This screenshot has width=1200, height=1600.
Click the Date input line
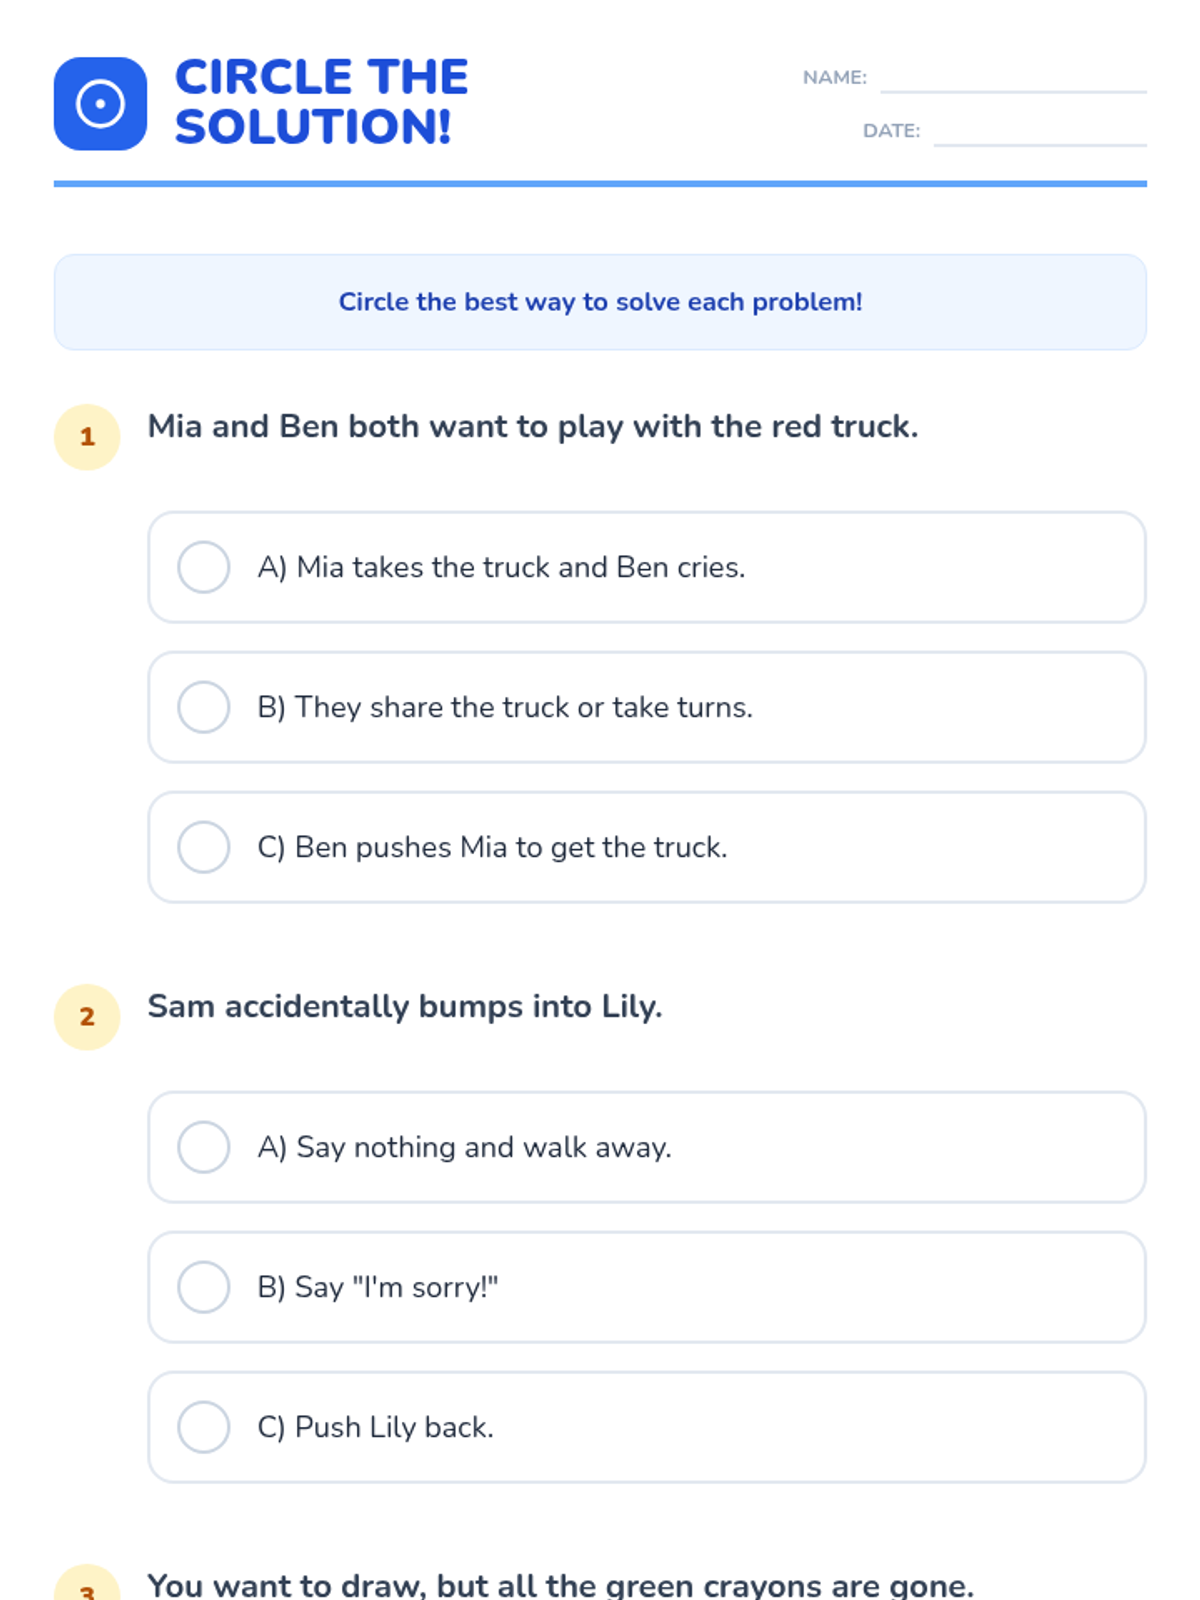click(x=1040, y=133)
